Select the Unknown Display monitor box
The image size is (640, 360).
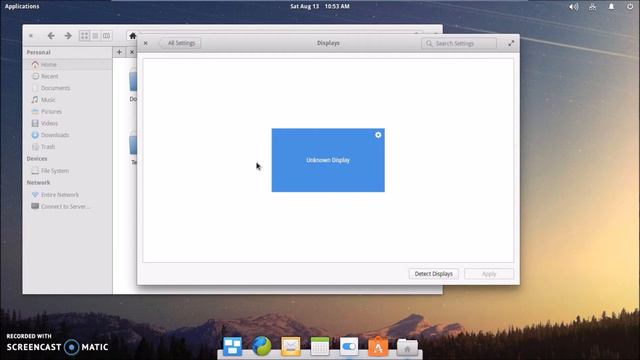coord(328,160)
